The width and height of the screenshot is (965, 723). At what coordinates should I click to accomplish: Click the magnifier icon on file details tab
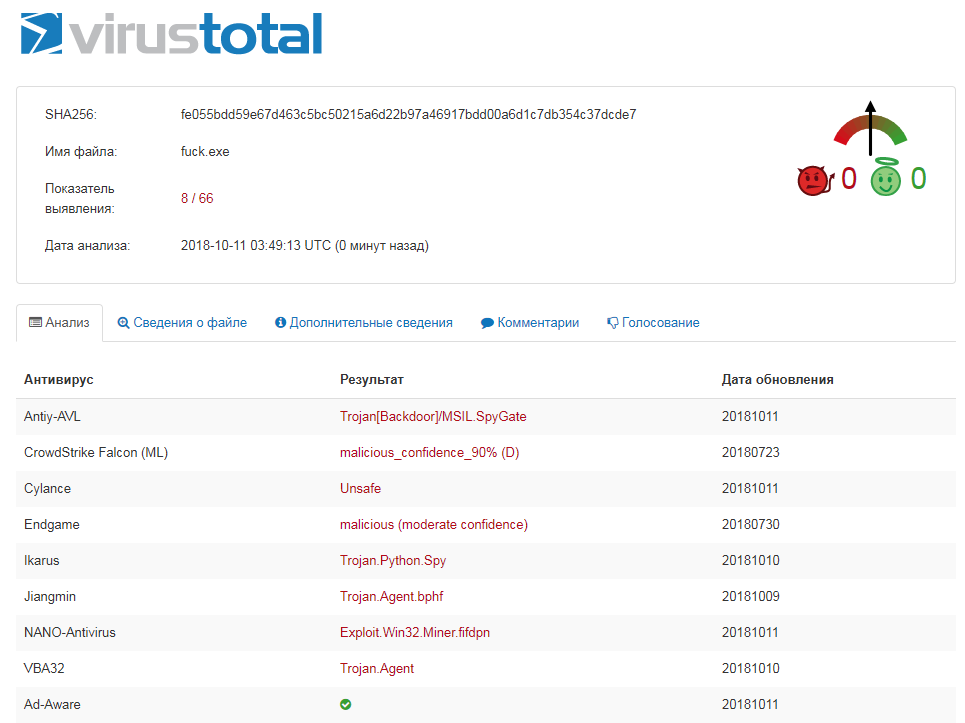(x=123, y=322)
